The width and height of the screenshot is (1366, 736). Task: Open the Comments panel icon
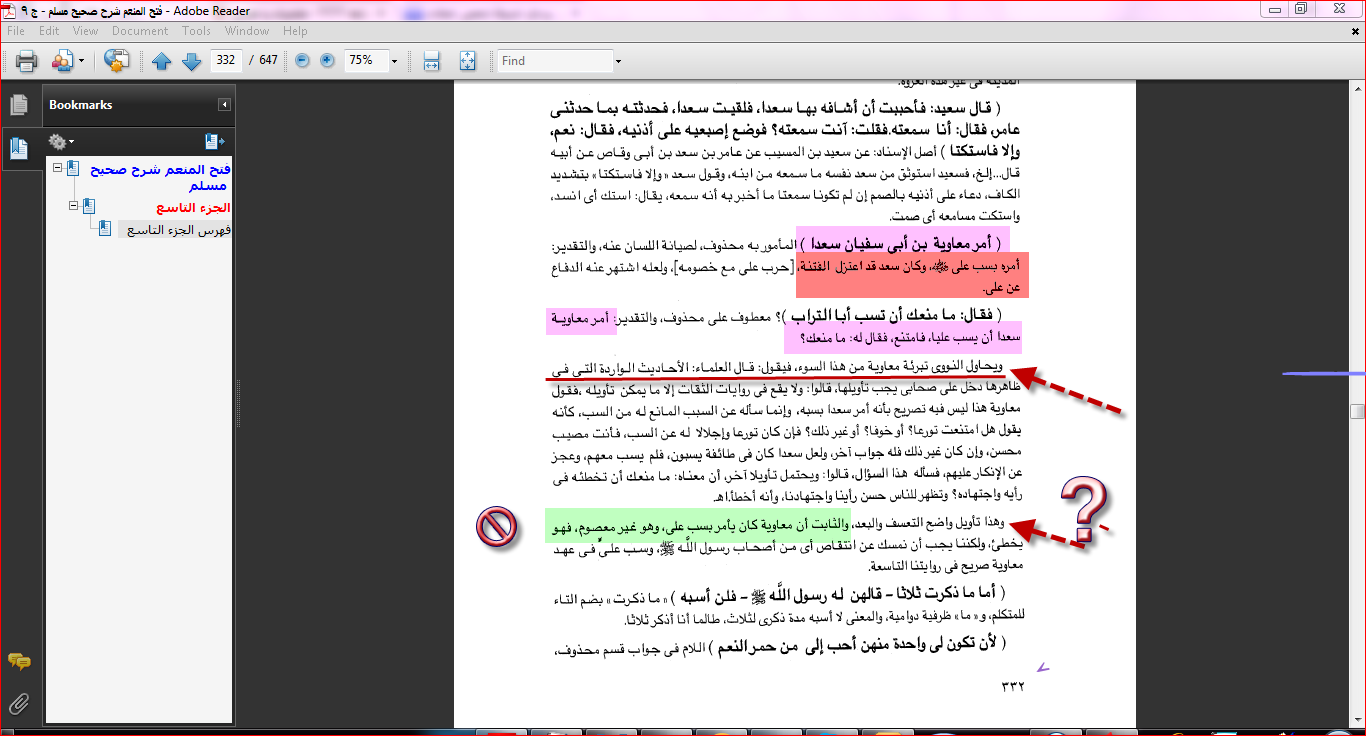[18, 662]
